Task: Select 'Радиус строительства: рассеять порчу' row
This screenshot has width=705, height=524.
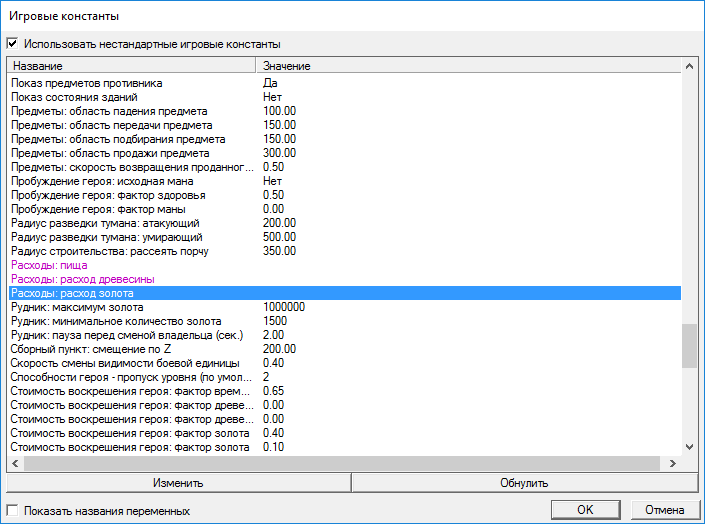Action: (x=345, y=251)
